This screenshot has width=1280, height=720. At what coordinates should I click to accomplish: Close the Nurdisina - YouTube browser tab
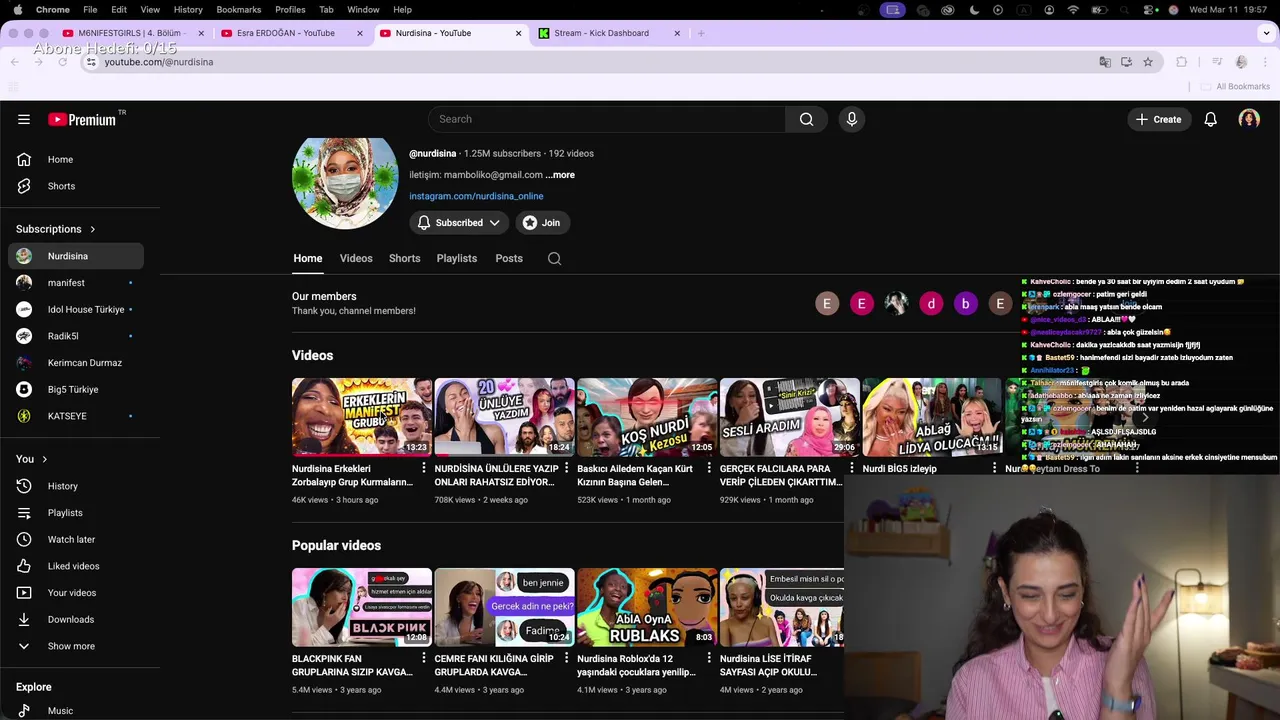click(518, 33)
